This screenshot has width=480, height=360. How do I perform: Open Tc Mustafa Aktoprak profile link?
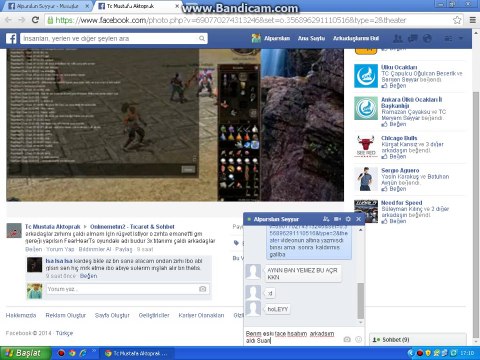(53, 227)
